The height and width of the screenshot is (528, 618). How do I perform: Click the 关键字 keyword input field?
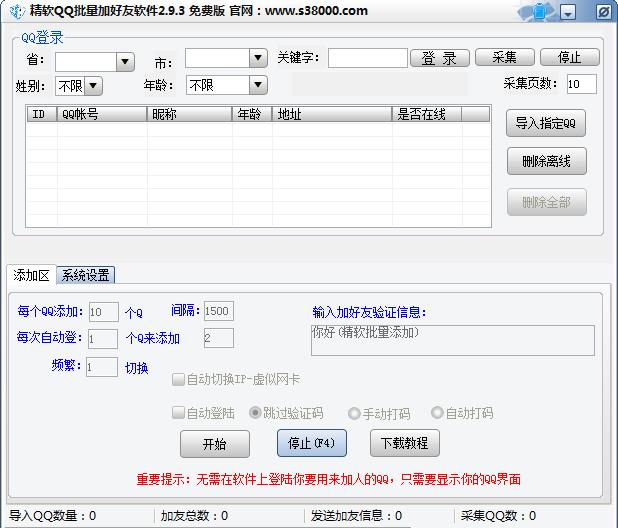click(x=367, y=58)
